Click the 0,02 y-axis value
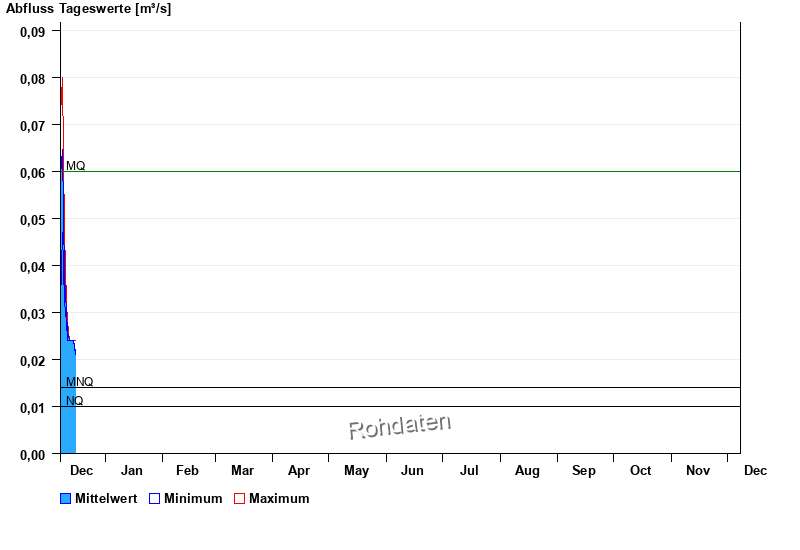Viewport: 800px width, 550px height. 33,361
